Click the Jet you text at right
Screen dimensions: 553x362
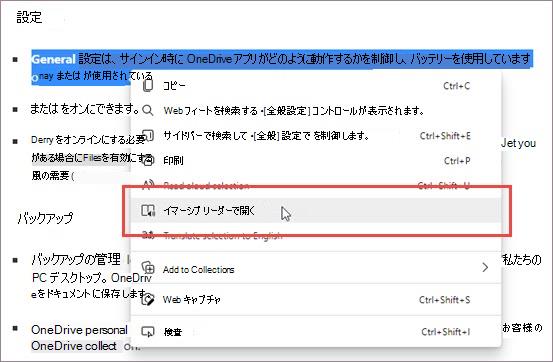(518, 143)
